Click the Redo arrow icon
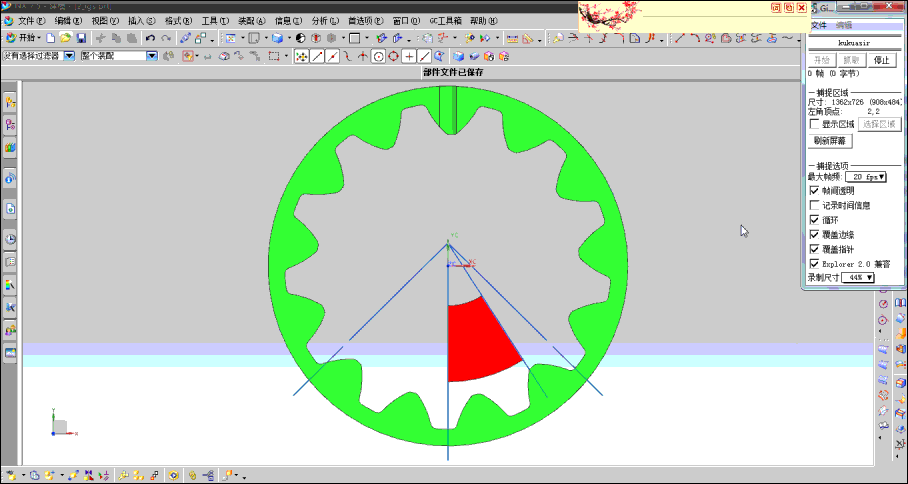The height and width of the screenshot is (484, 908). [x=166, y=38]
